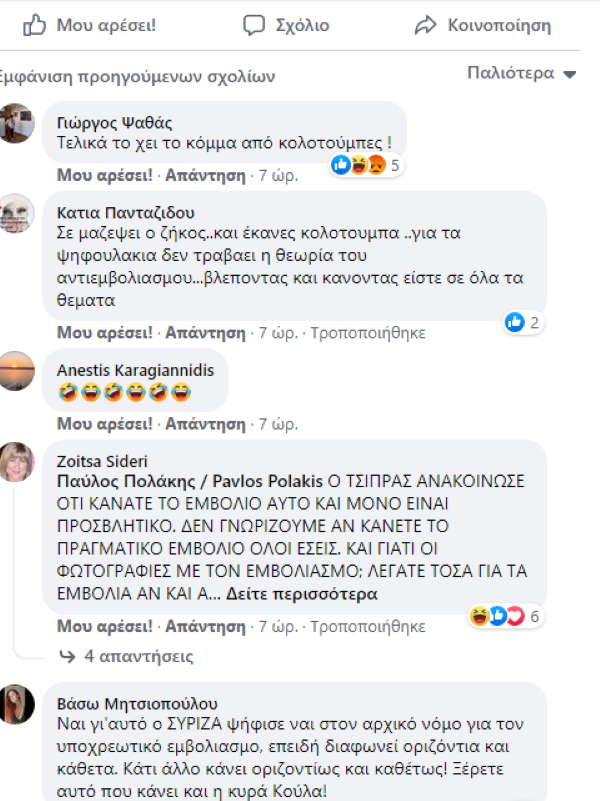Open reactions on Zoitsa Sideri comment
This screenshot has height=801, width=600.
505,616
